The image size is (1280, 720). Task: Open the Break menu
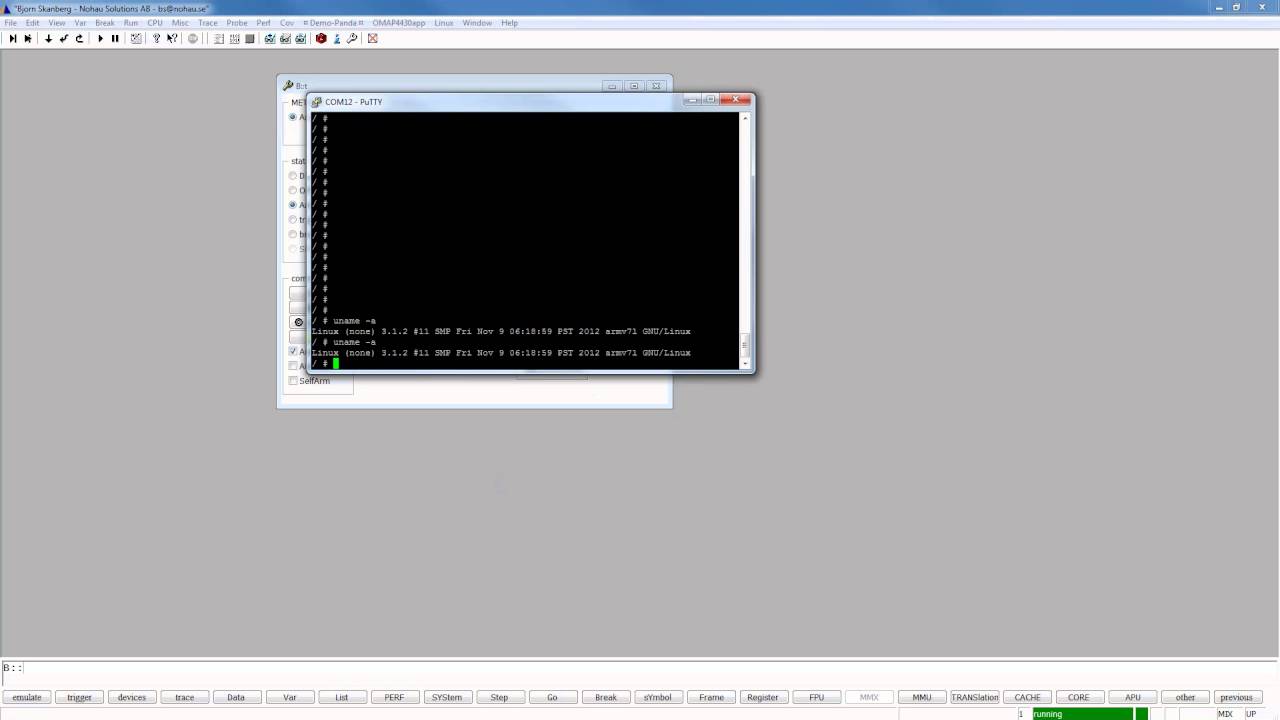pos(105,22)
